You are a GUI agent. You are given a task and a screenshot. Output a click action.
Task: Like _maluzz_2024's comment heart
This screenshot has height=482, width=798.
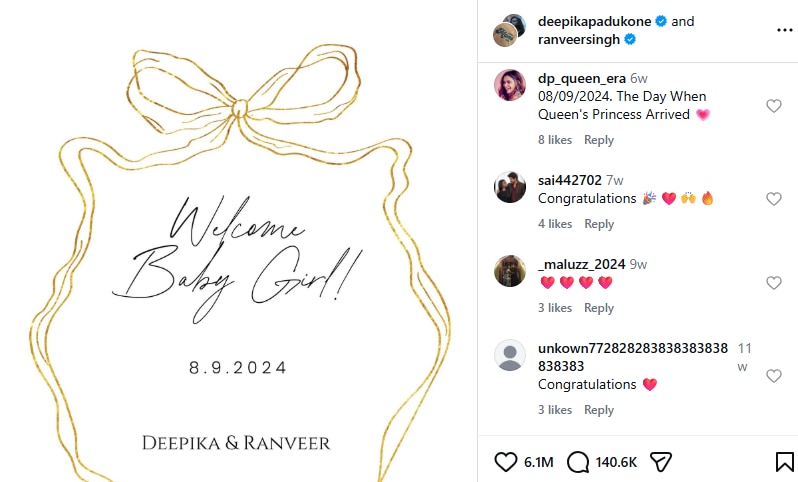(x=774, y=283)
